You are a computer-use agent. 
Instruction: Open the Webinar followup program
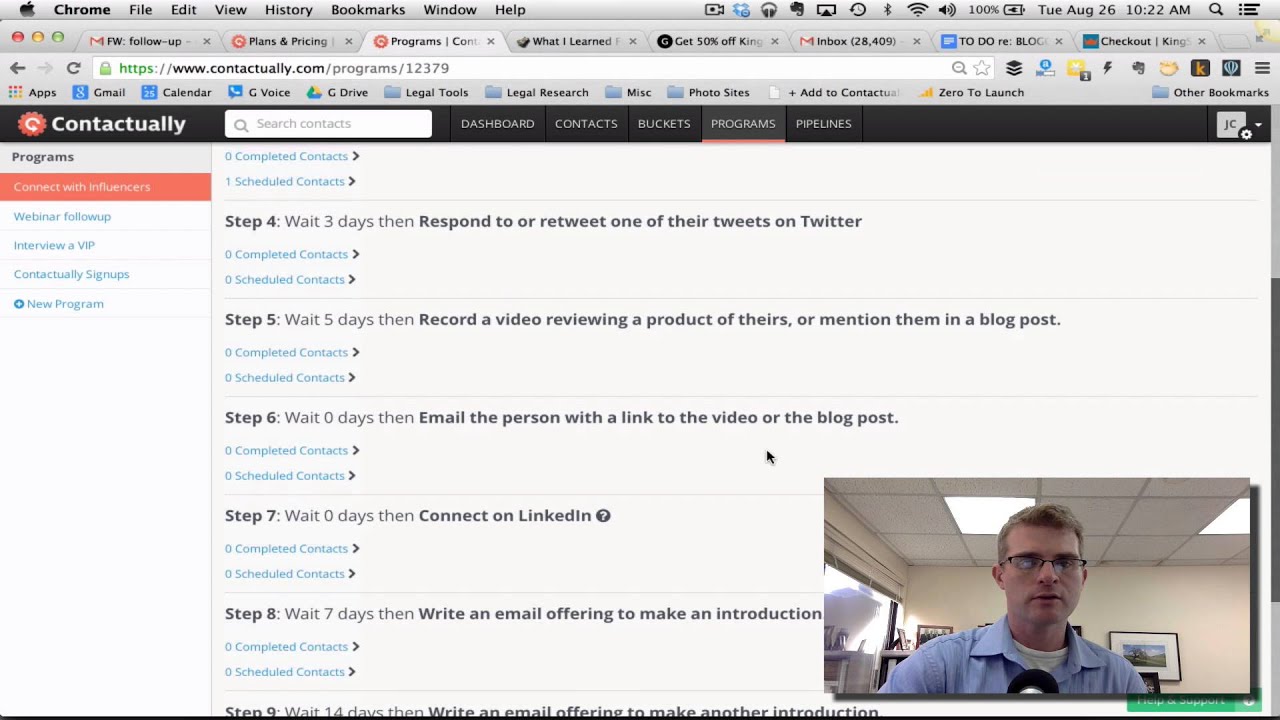tap(62, 216)
